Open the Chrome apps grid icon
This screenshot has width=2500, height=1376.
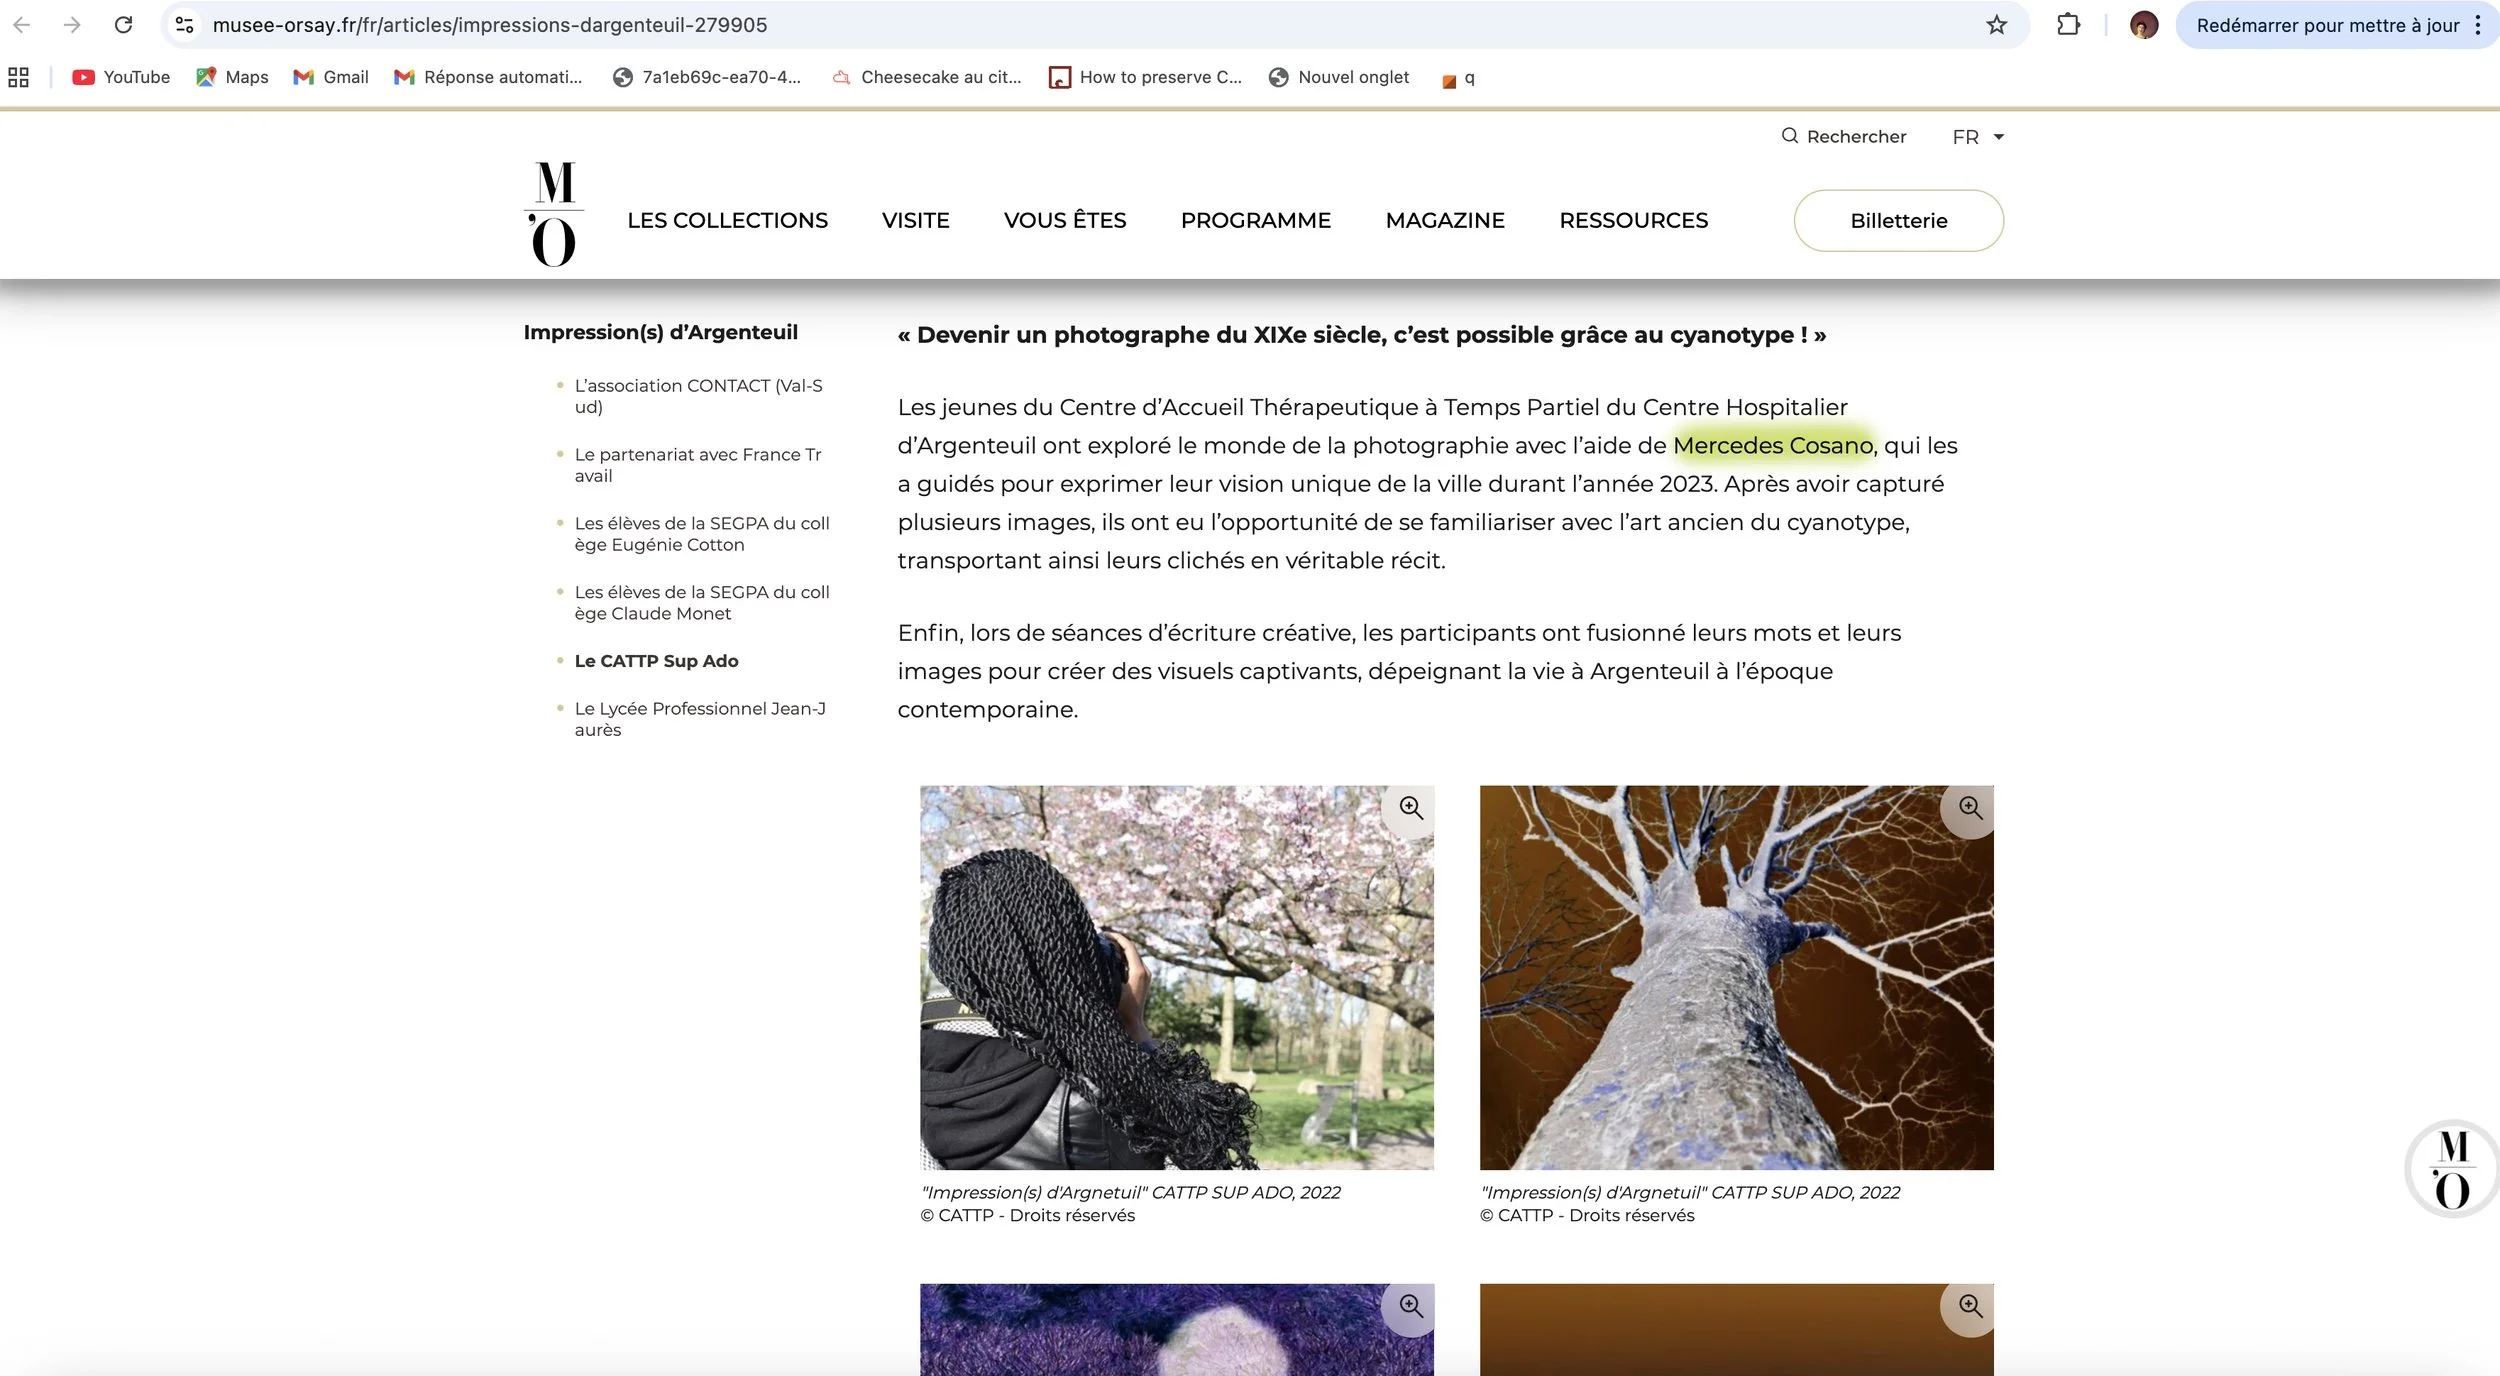[x=18, y=77]
